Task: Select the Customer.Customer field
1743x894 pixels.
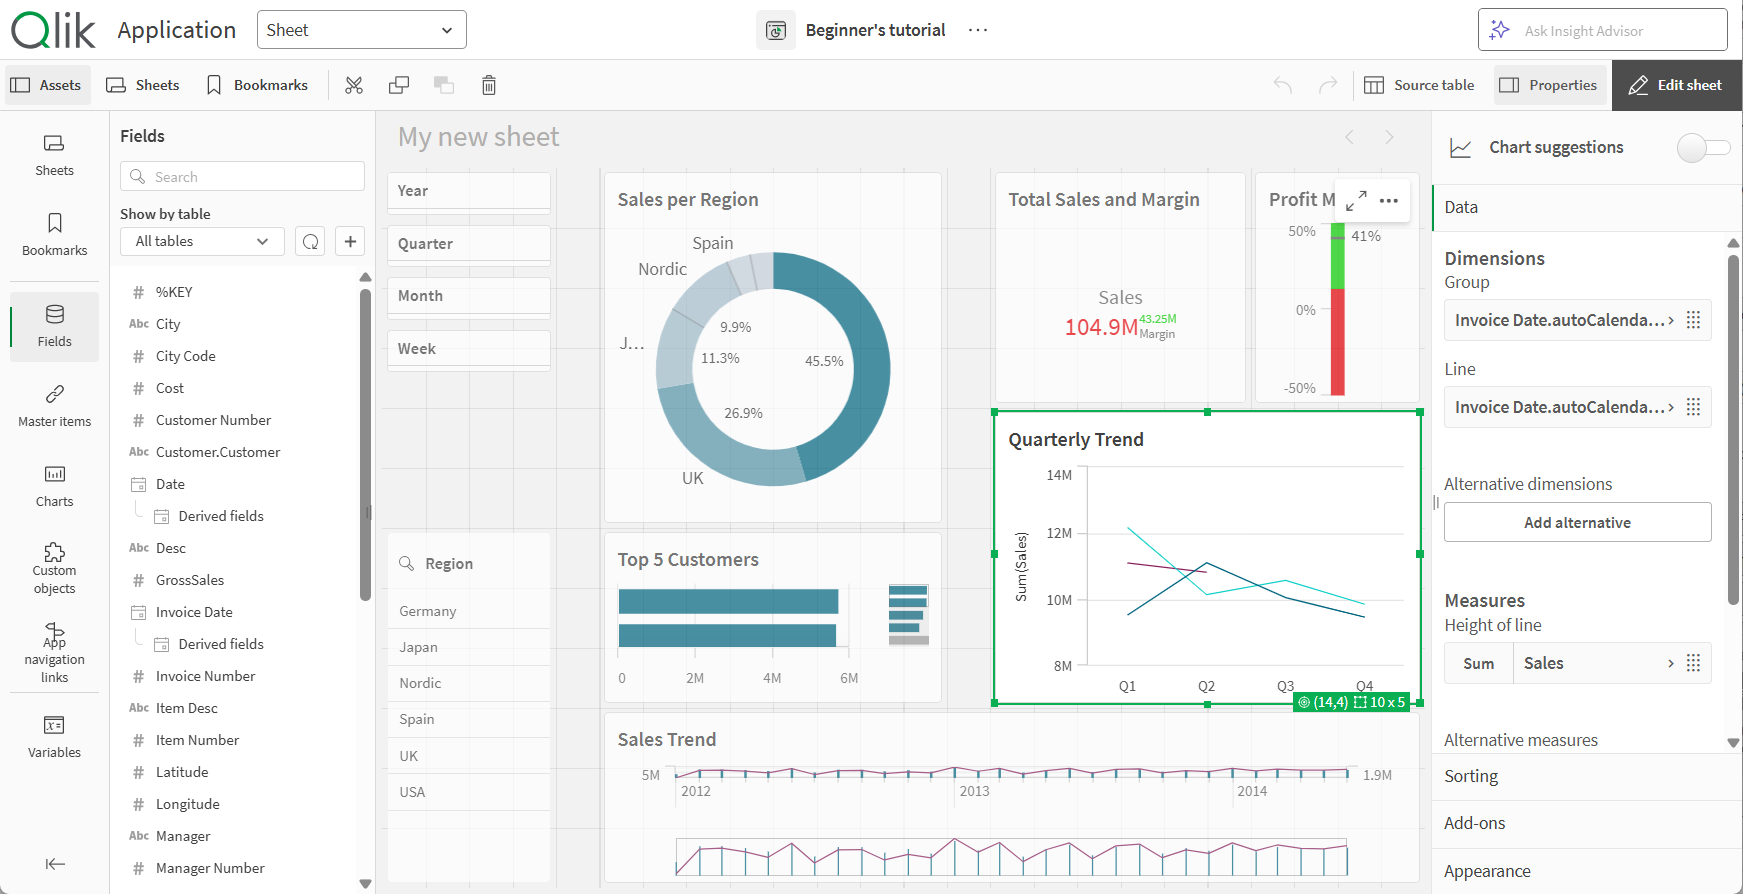Action: 218,452
